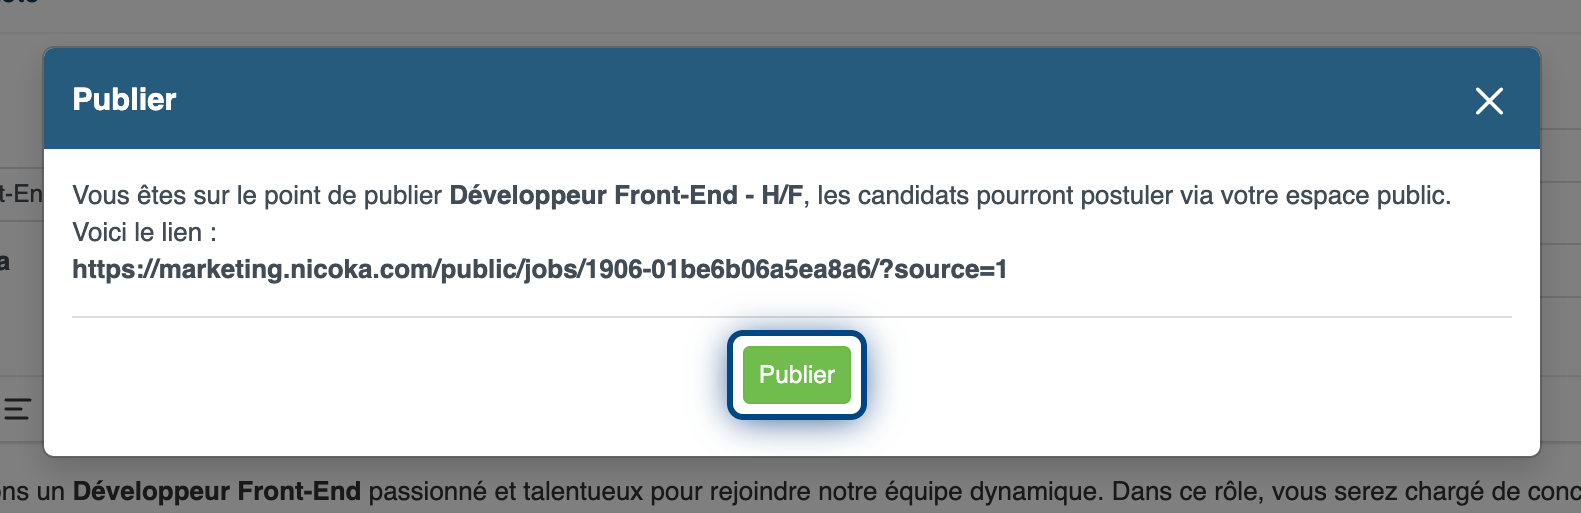Close the Publier dialog with the X
1581x513 pixels.
tap(1489, 101)
